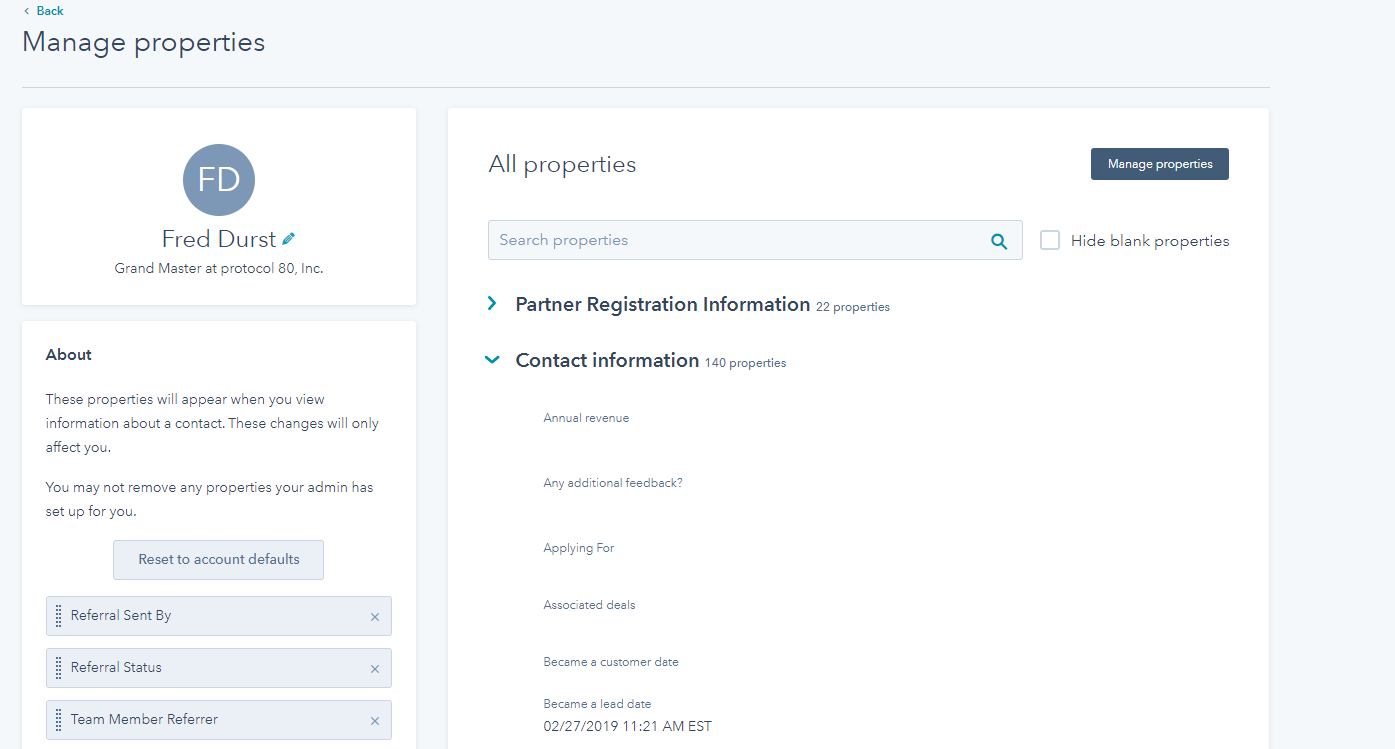1395x749 pixels.
Task: Grab the drag handle for Referral Sent By
Action: 58,616
